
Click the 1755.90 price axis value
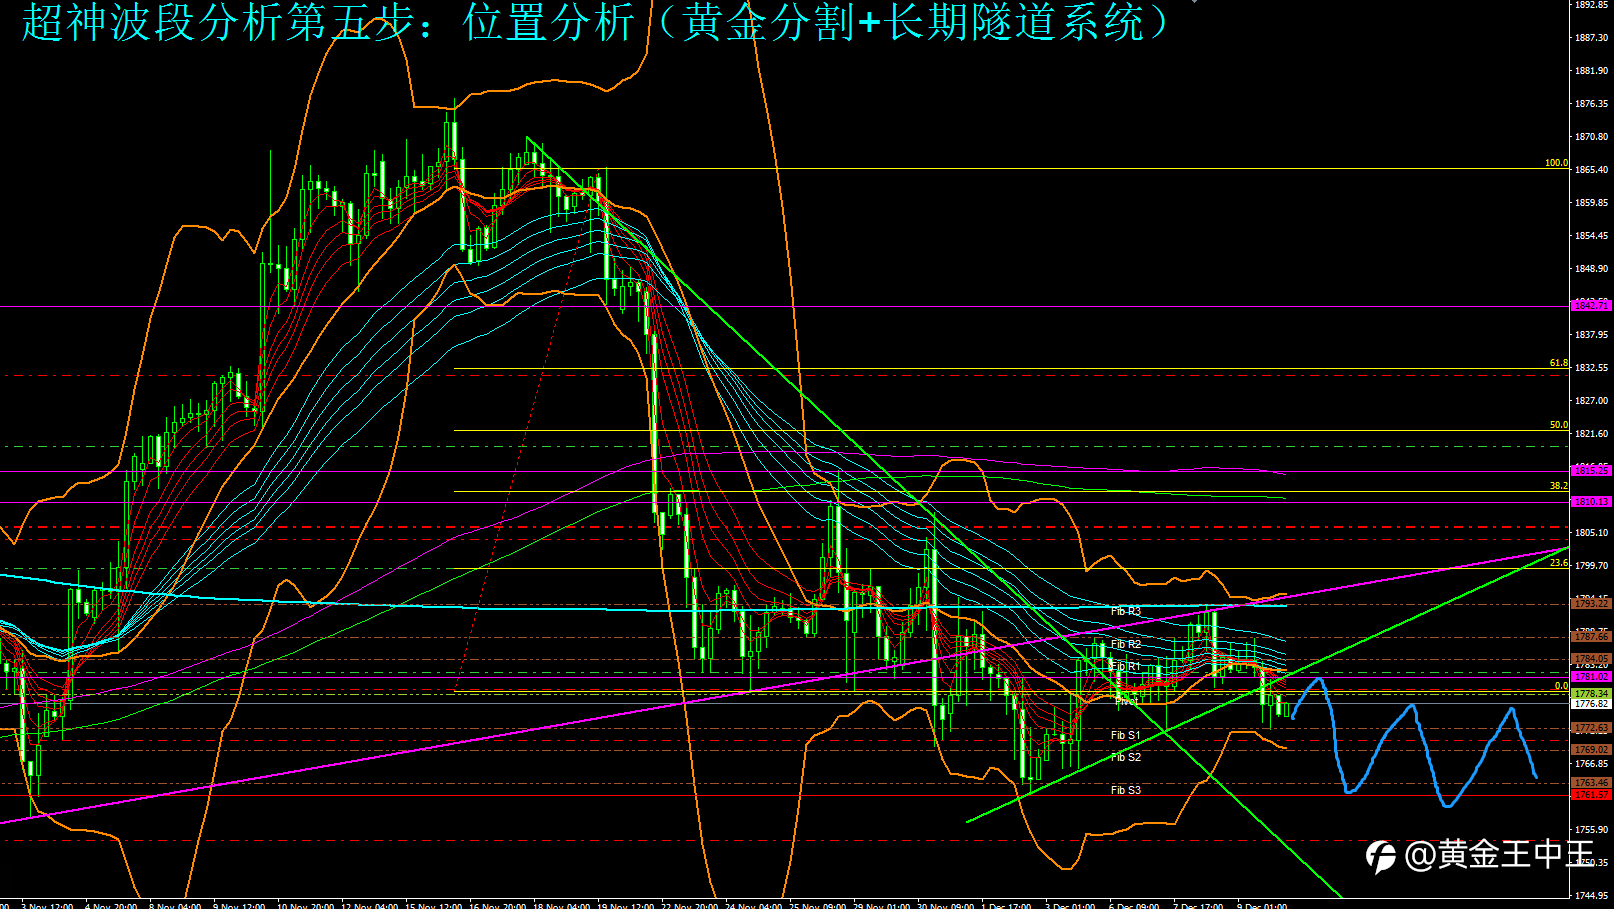click(1591, 830)
